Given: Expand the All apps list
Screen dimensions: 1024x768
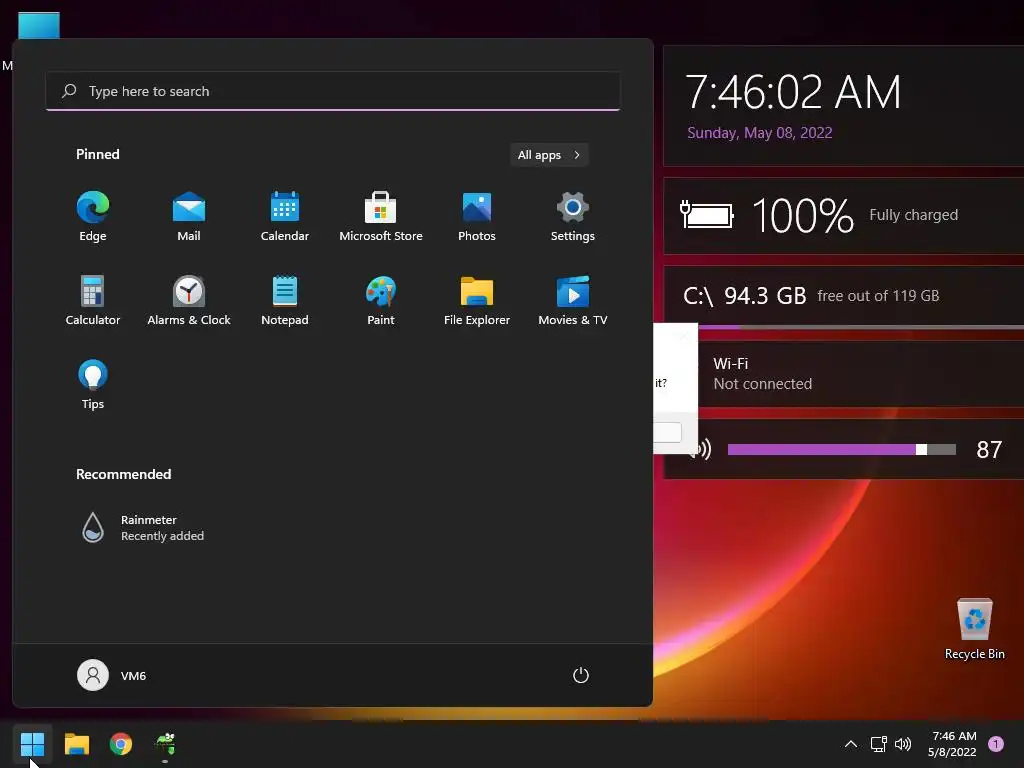Looking at the screenshot, I should [549, 155].
